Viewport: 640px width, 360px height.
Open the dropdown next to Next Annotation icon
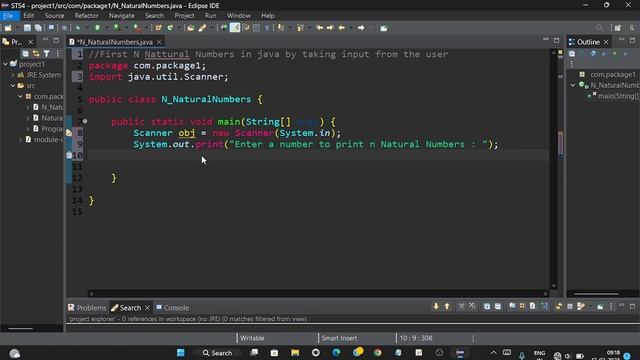[290, 28]
